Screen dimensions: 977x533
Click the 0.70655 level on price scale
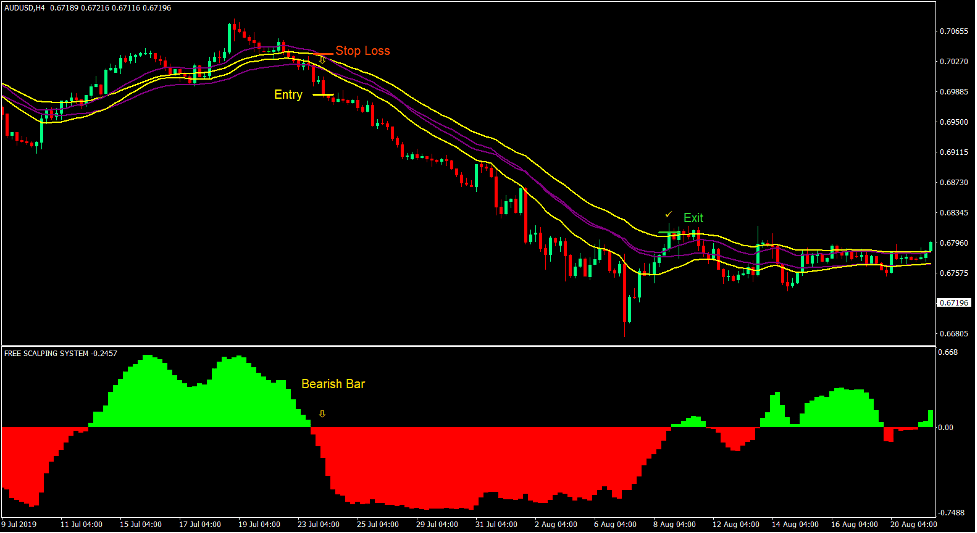[953, 32]
